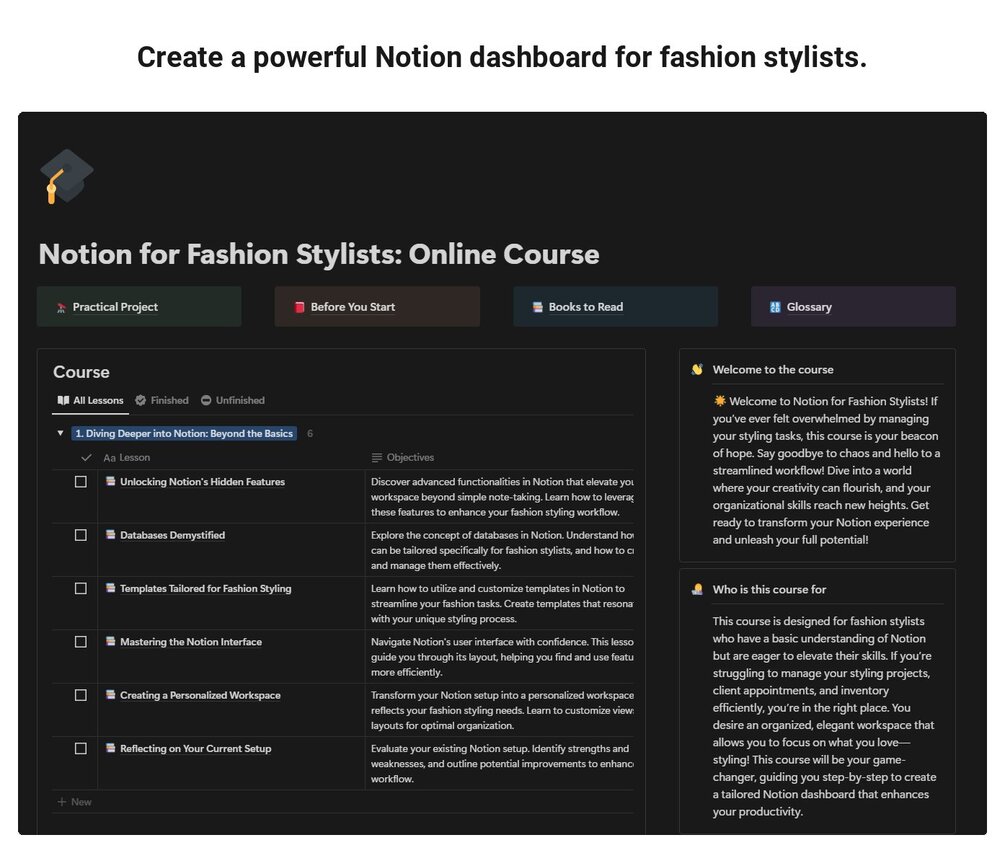The width and height of the screenshot is (1005, 853).
Task: Check the Unlocking Notion's Hidden Features lesson
Action: 81,482
